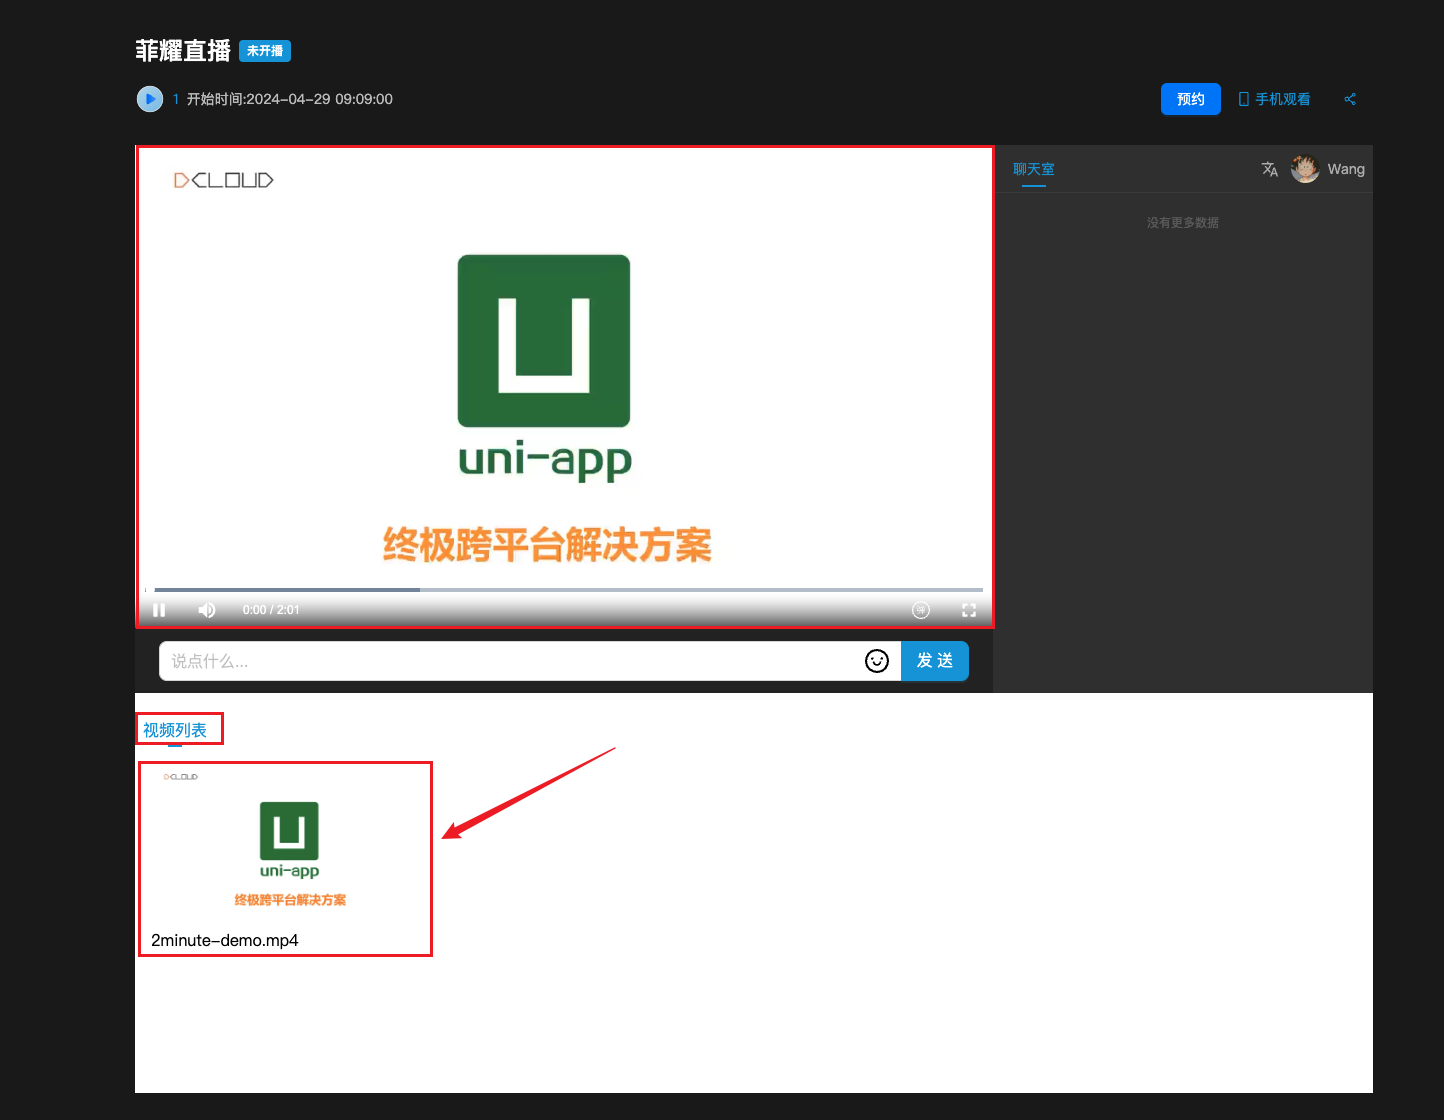The height and width of the screenshot is (1120, 1444).
Task: Click the video progress bar
Action: coord(568,590)
